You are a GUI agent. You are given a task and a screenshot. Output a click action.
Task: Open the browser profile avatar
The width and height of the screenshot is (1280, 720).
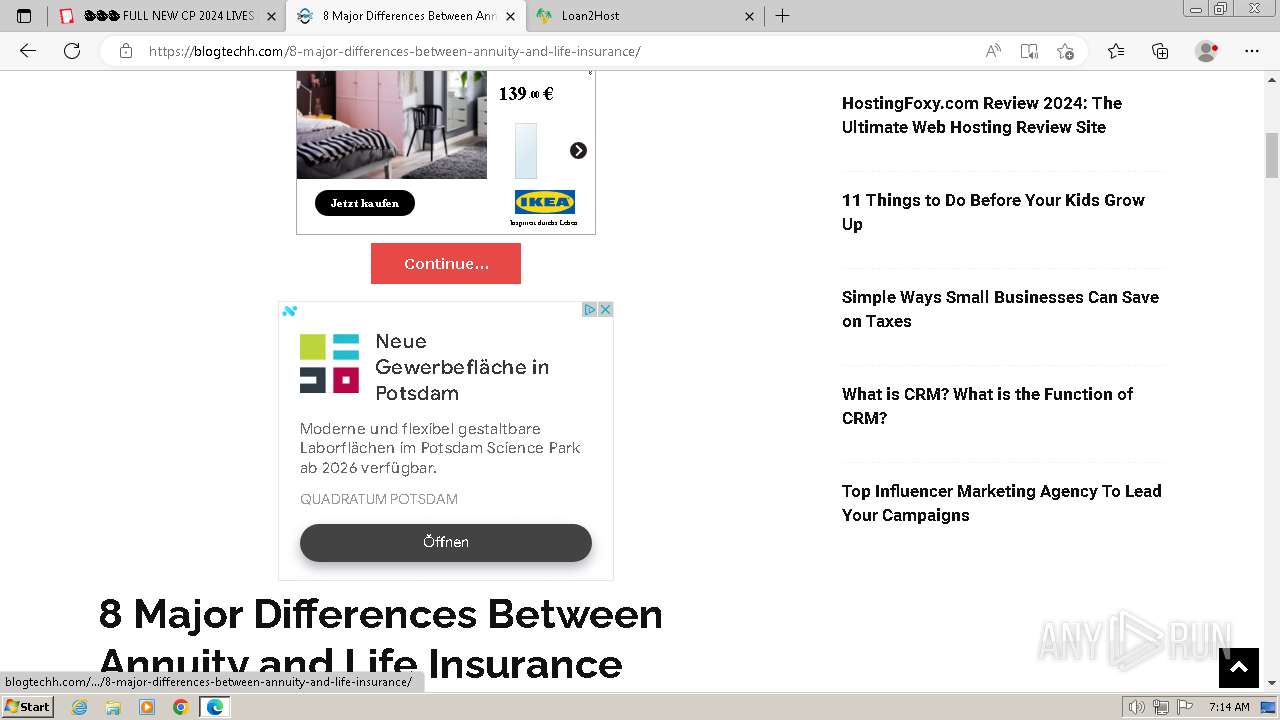point(1207,51)
